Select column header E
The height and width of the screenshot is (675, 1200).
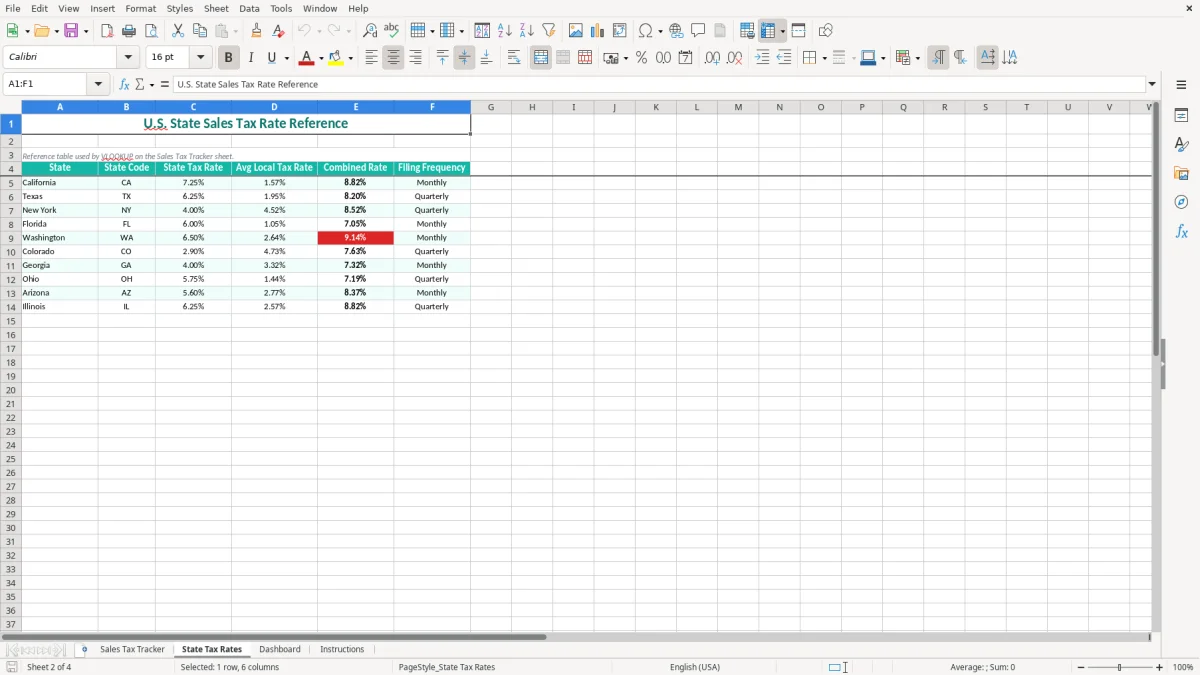point(356,107)
